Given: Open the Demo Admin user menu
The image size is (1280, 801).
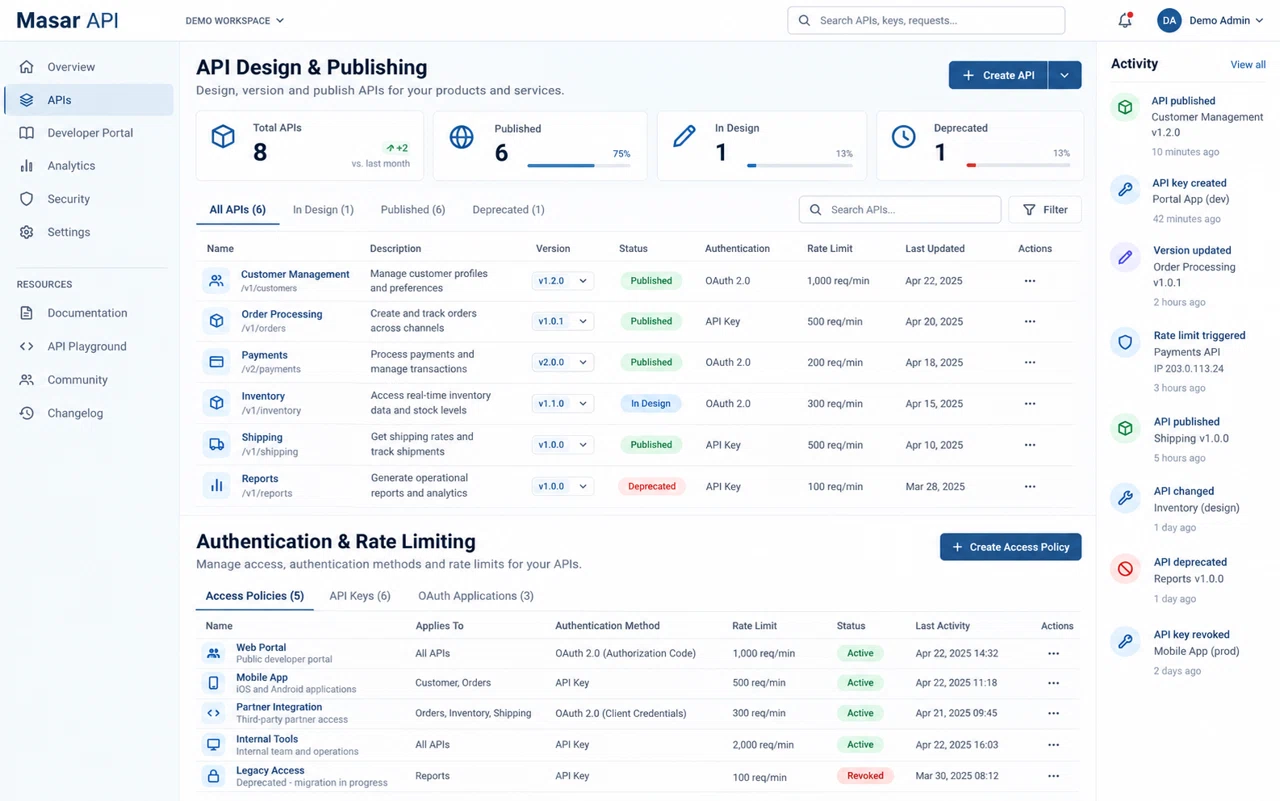Looking at the screenshot, I should point(1211,20).
